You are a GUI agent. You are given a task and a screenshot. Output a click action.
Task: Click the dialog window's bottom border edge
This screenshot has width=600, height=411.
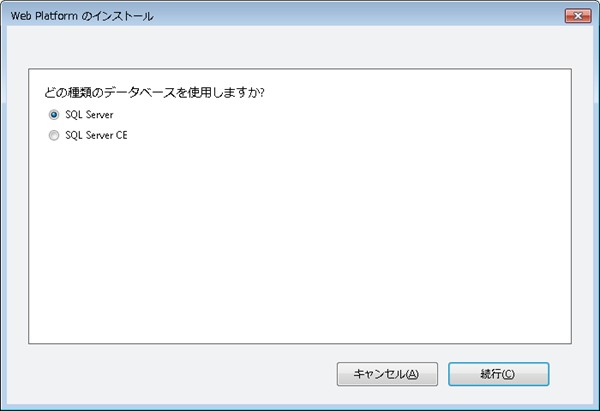[300, 407]
